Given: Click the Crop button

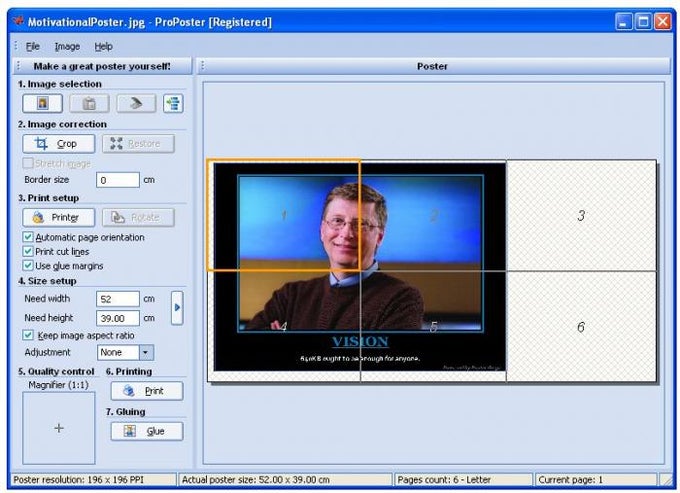Looking at the screenshot, I should pyautogui.click(x=59, y=144).
